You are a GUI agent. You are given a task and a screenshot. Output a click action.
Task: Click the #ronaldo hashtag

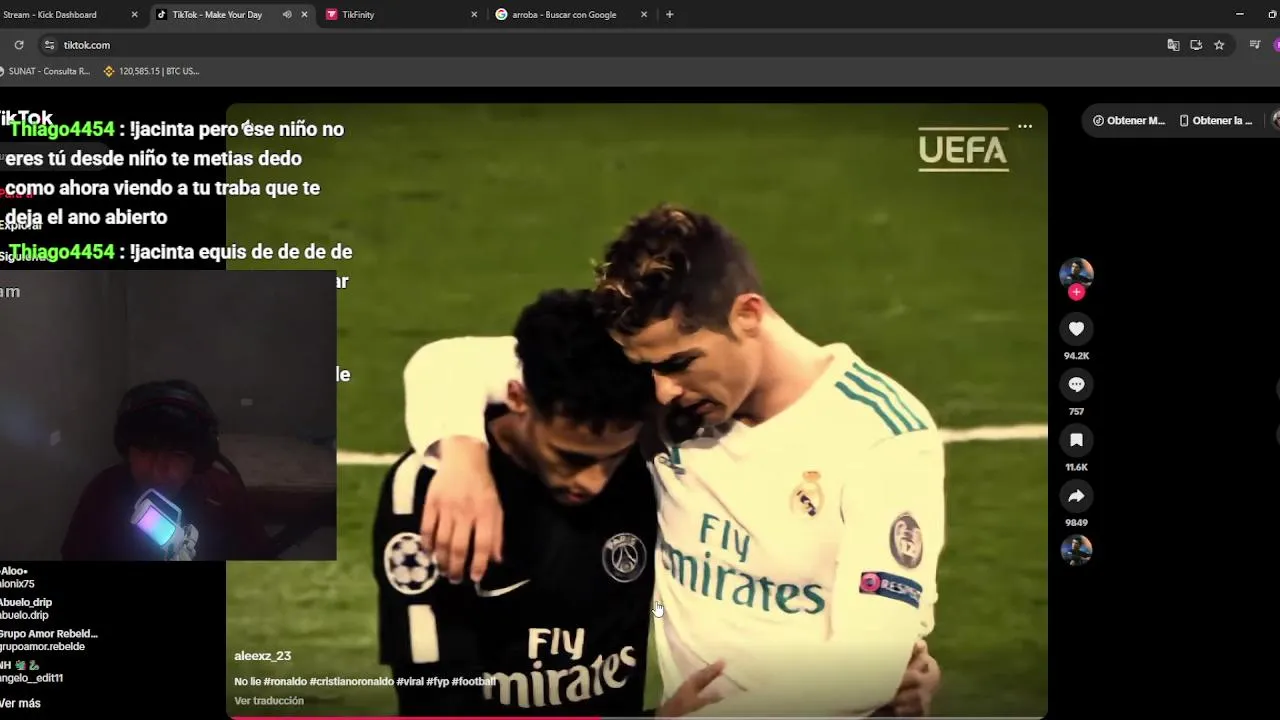pos(285,681)
